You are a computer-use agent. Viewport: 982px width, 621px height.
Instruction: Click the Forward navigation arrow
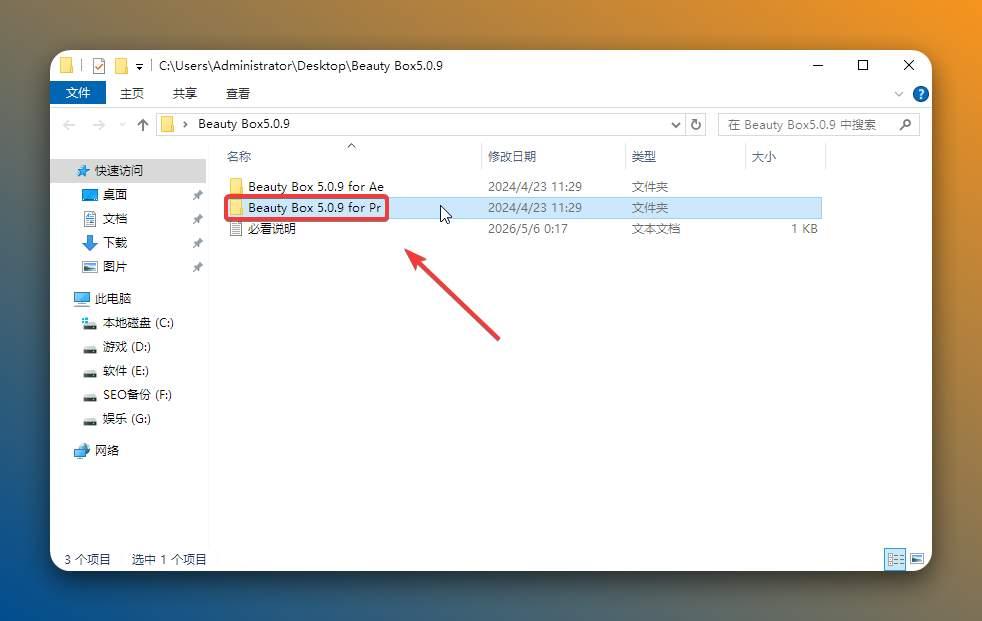pyautogui.click(x=98, y=125)
